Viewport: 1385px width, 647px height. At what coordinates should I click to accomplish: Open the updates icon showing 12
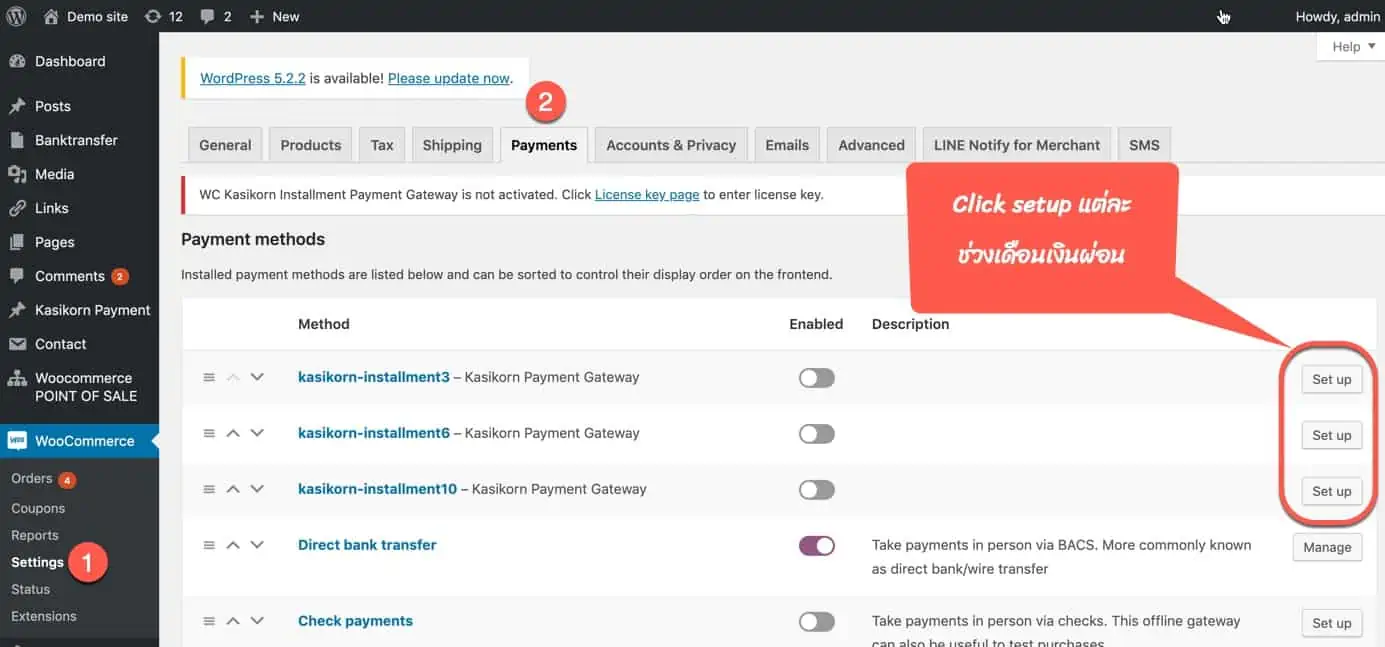(x=152, y=16)
